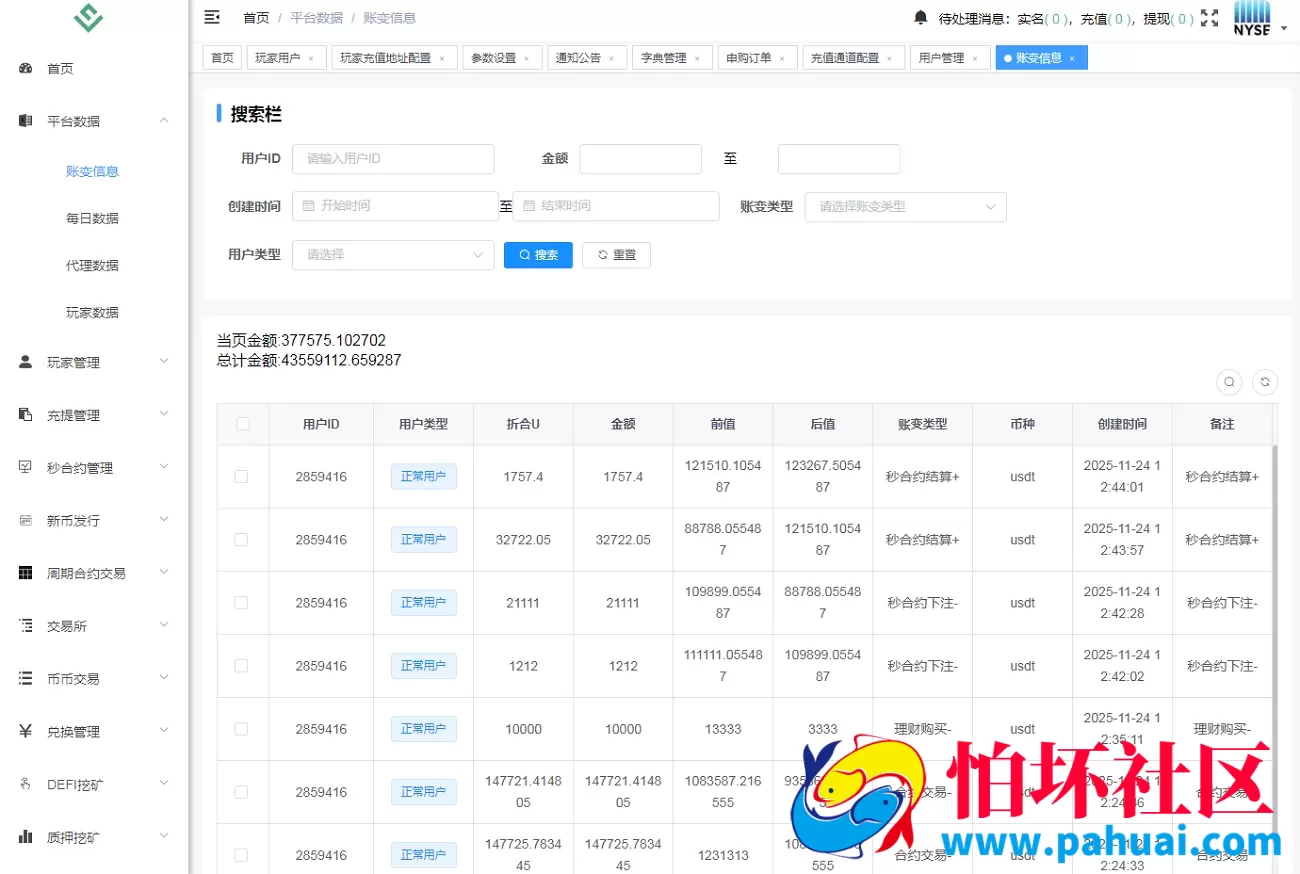Click the DEFI挖矿 icon
This screenshot has width=1300, height=874.
[x=26, y=784]
